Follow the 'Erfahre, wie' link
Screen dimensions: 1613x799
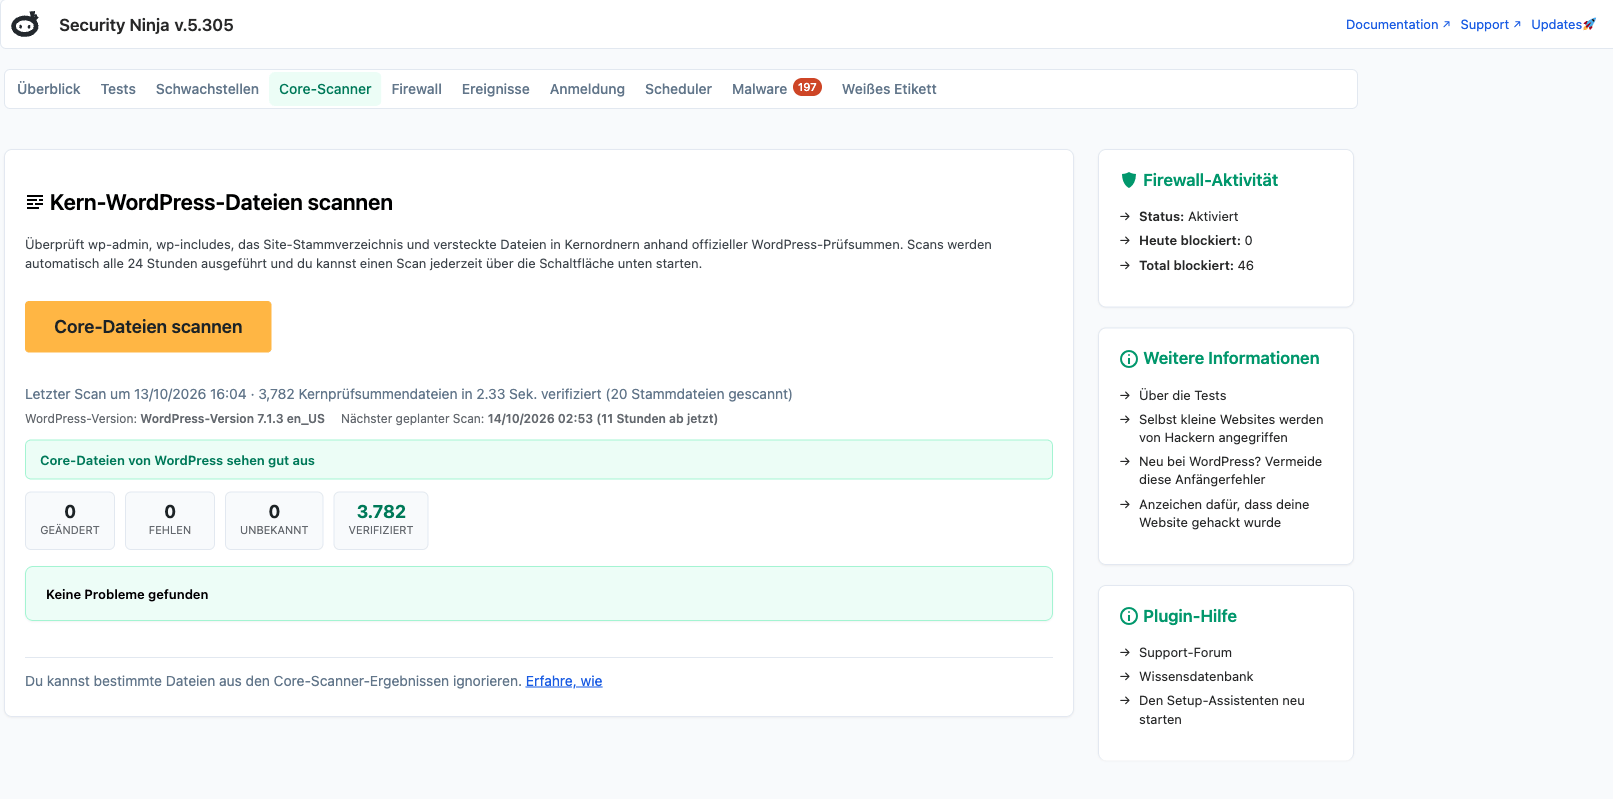(564, 681)
